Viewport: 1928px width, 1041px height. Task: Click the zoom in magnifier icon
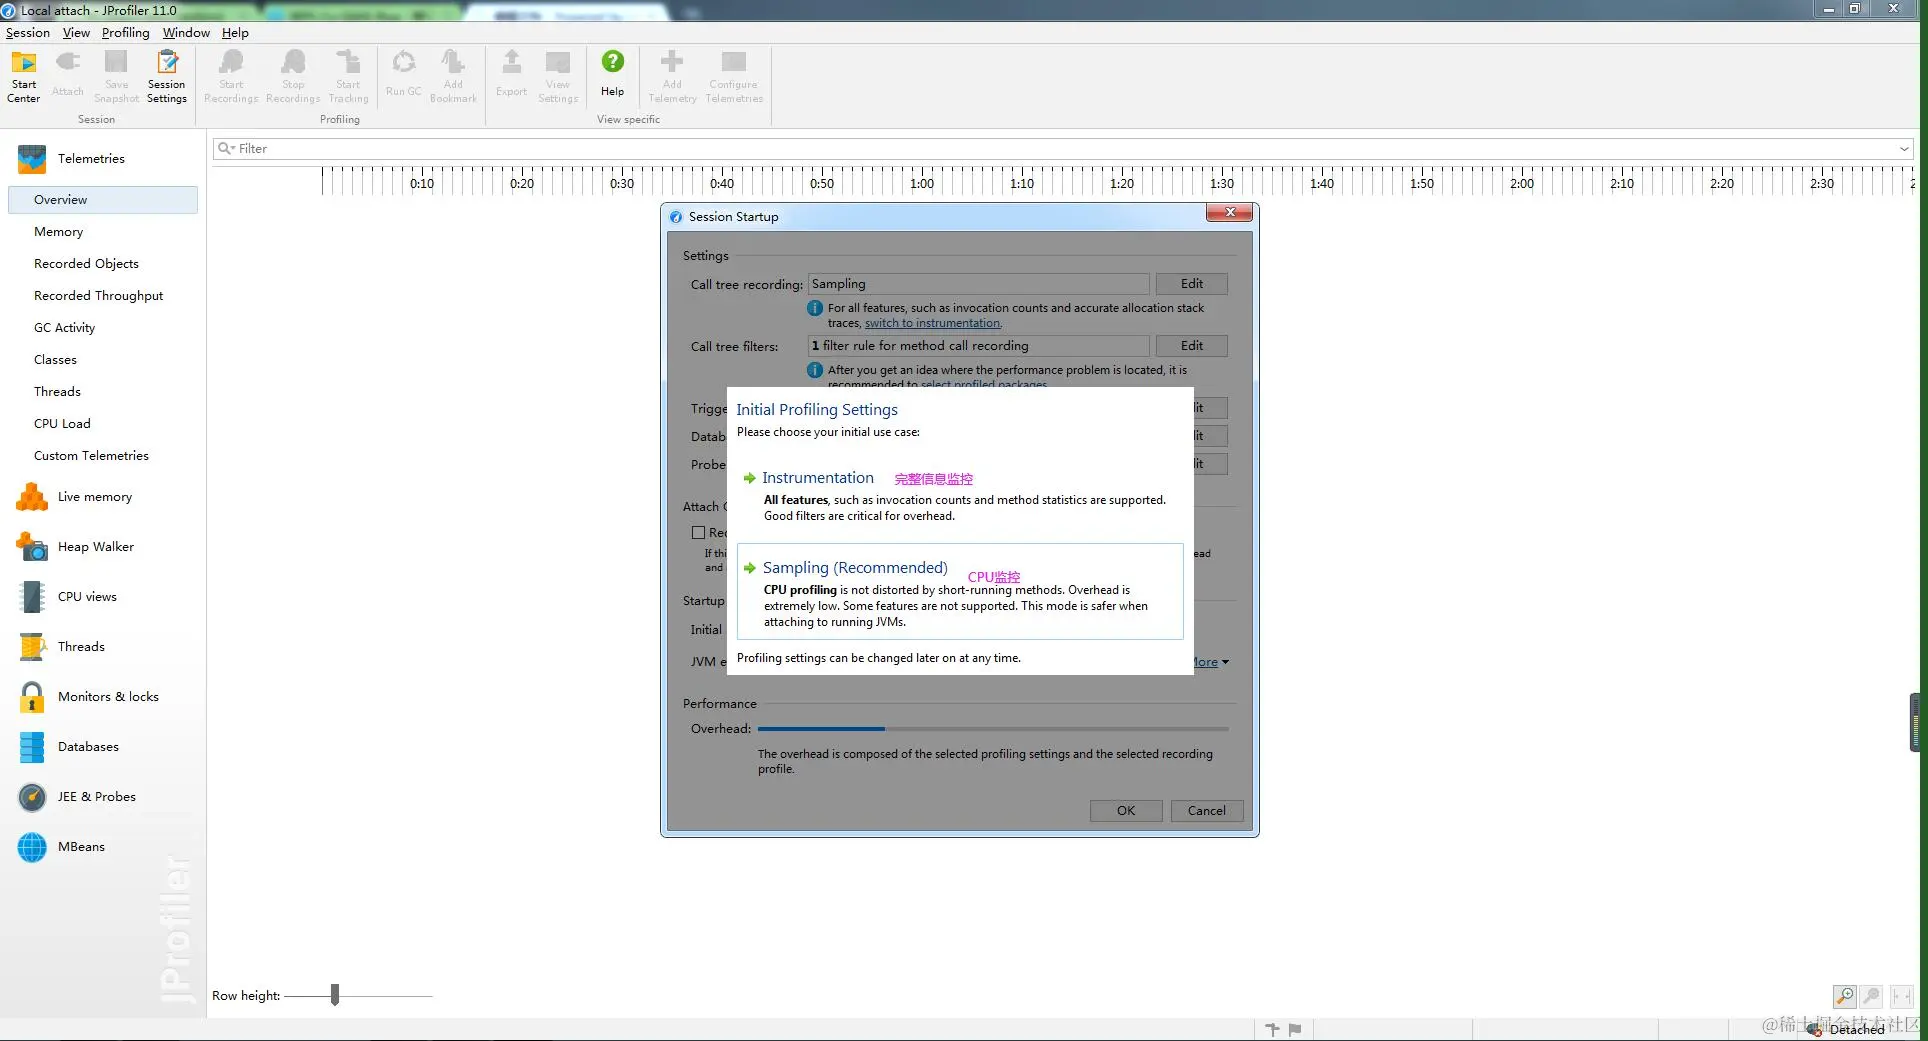click(x=1844, y=996)
